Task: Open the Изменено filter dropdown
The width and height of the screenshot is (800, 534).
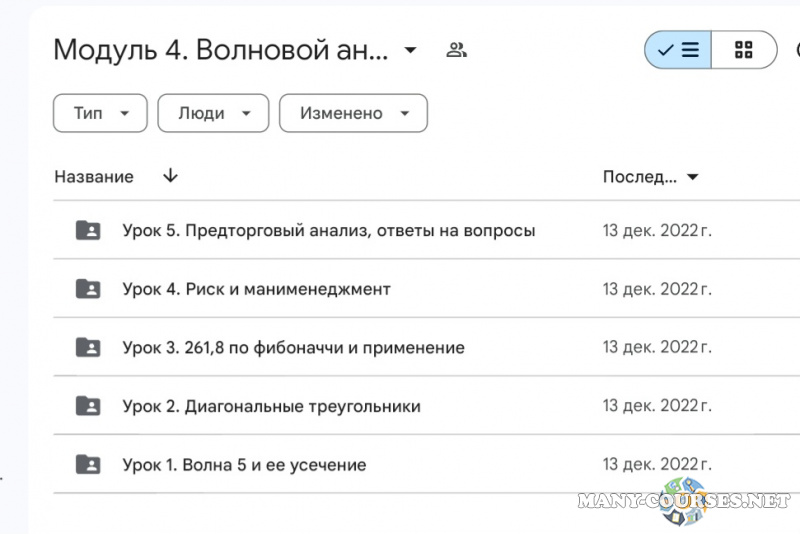Action: tap(353, 113)
